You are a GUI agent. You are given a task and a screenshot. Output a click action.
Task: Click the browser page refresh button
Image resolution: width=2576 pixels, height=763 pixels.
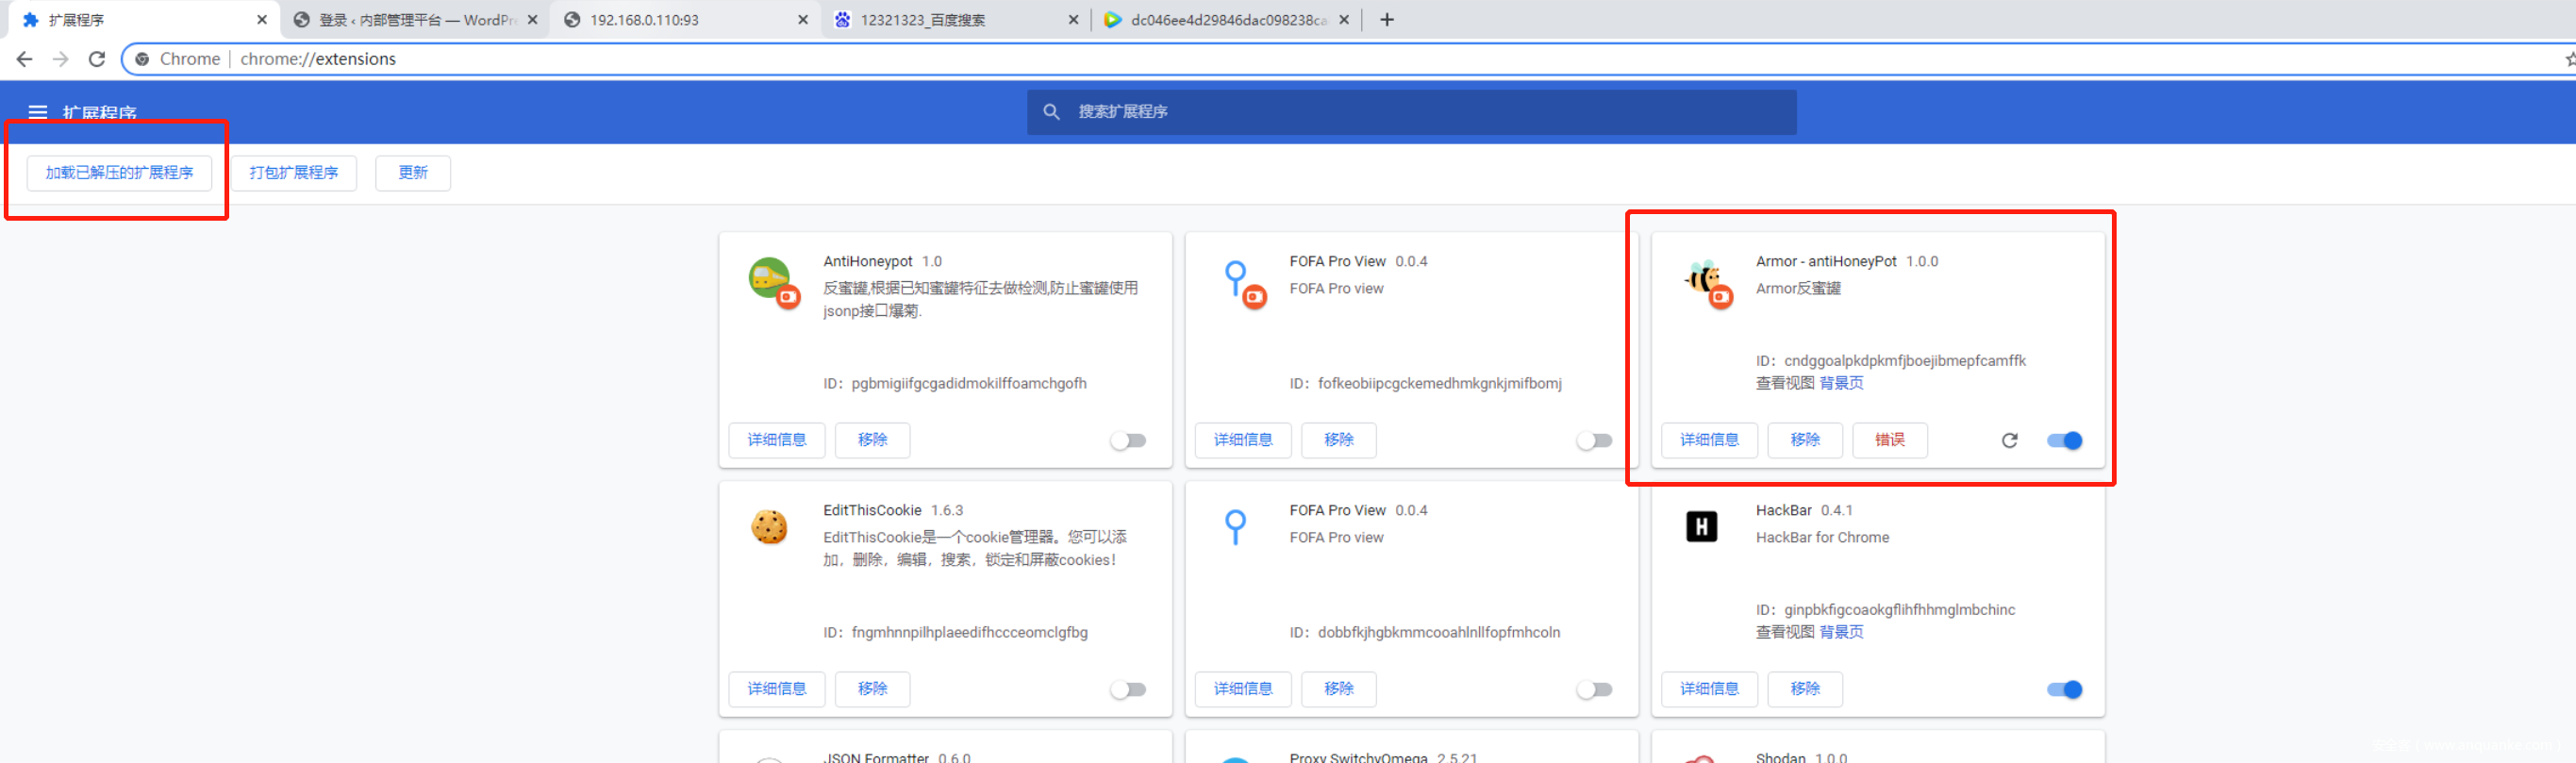(97, 59)
